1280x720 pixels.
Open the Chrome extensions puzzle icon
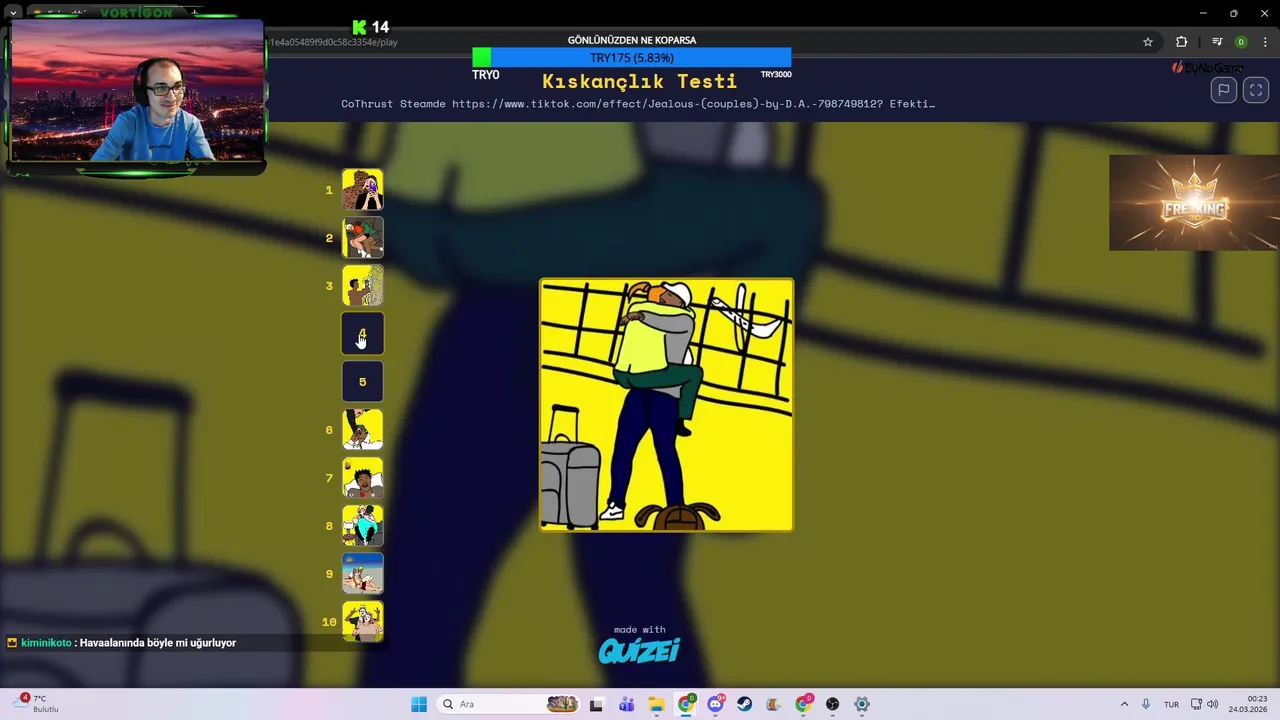[1181, 42]
